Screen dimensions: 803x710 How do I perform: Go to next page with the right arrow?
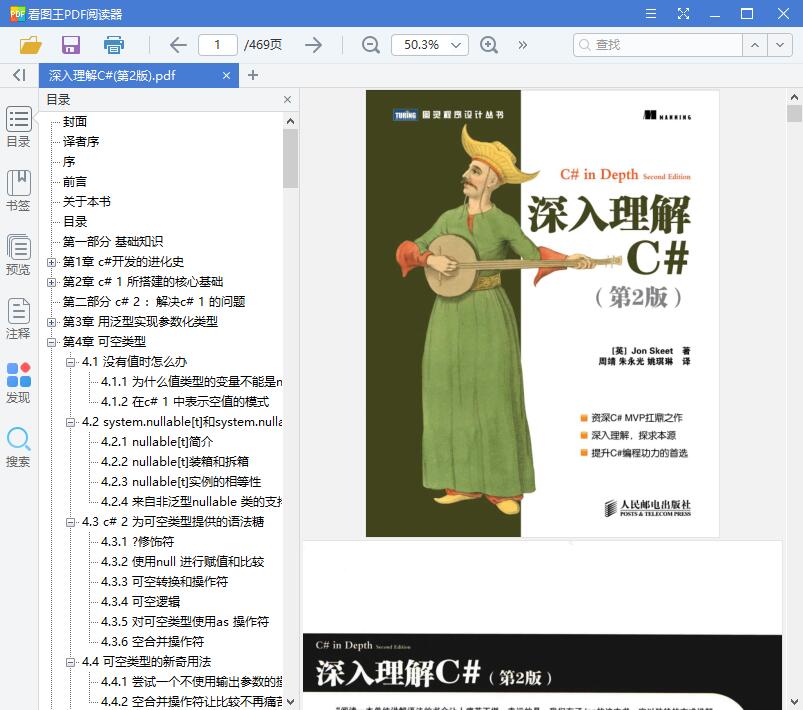pos(313,45)
